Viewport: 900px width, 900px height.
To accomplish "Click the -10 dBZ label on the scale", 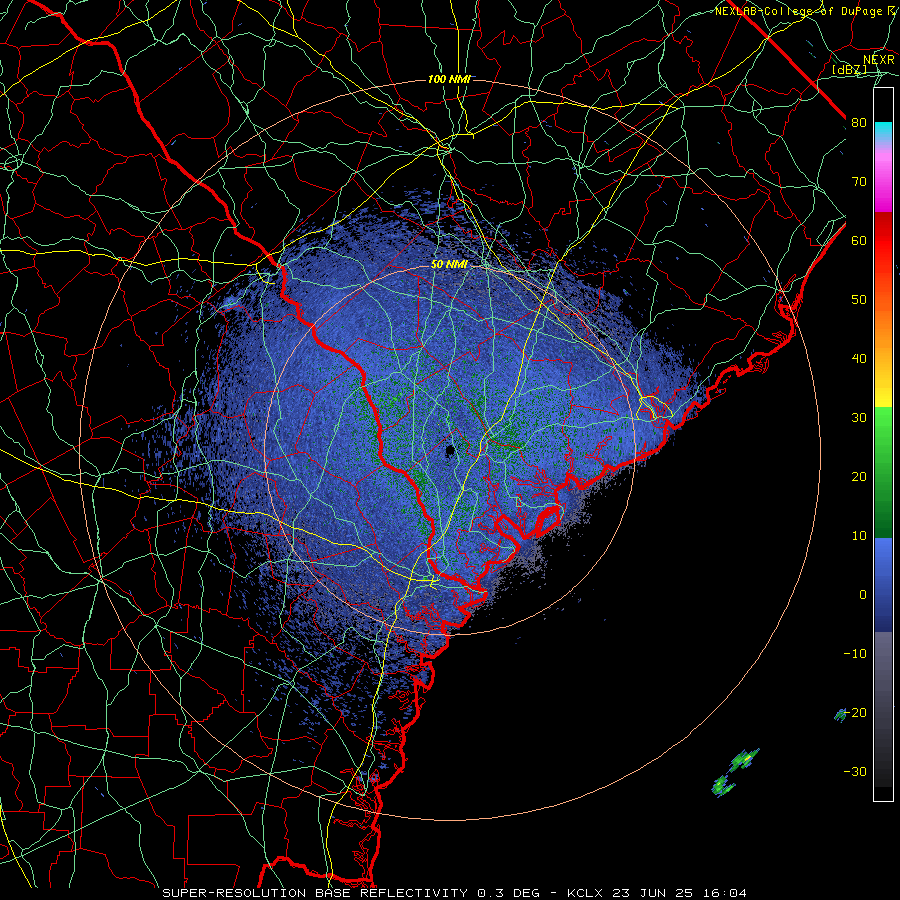I will tap(855, 654).
